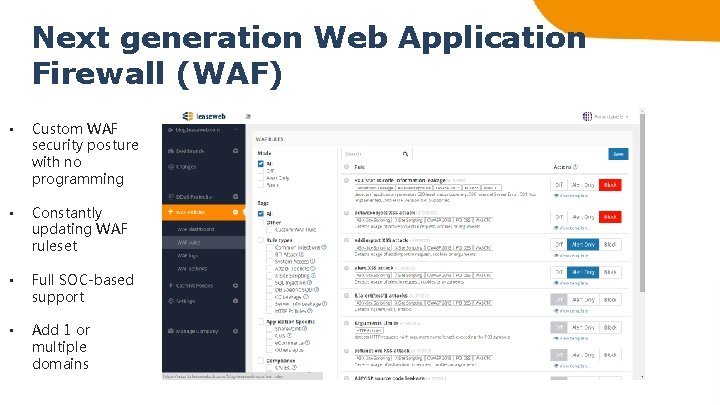Click the blue Save button
Viewport: 720px width, 405px height.
618,154
